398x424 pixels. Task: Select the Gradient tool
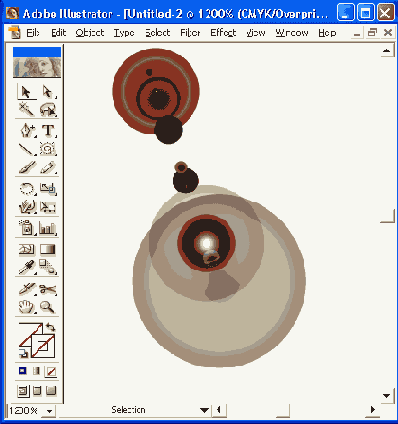[48, 249]
